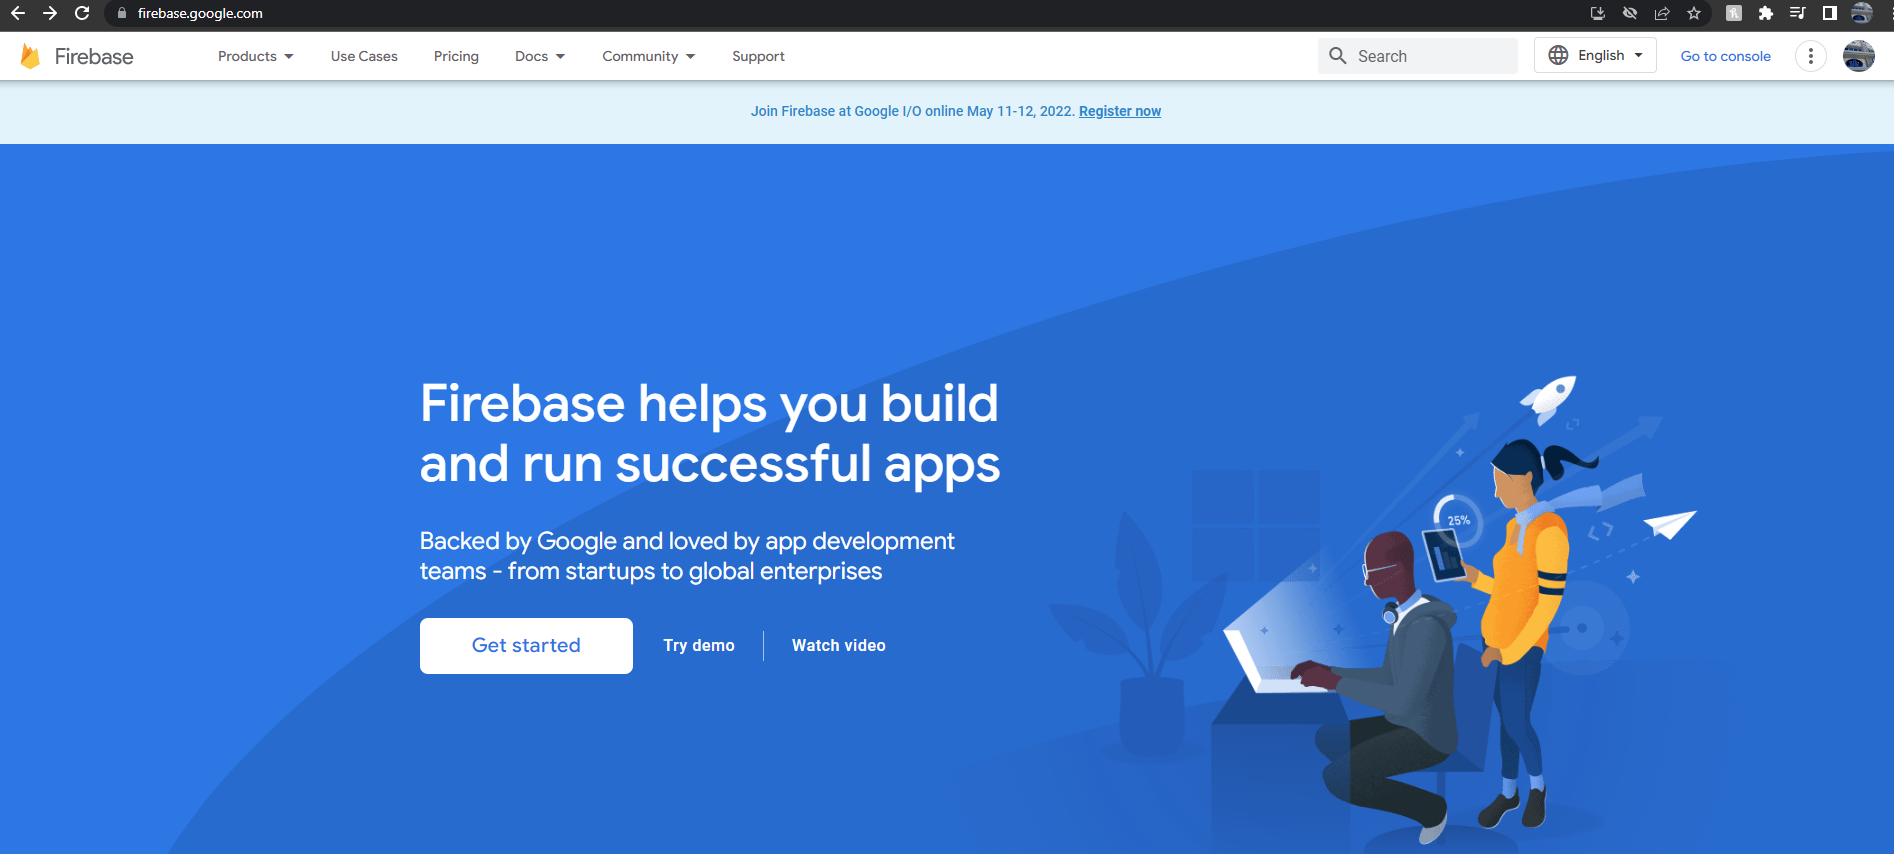Image resolution: width=1894 pixels, height=854 pixels.
Task: Click the Try demo link
Action: pos(699,646)
